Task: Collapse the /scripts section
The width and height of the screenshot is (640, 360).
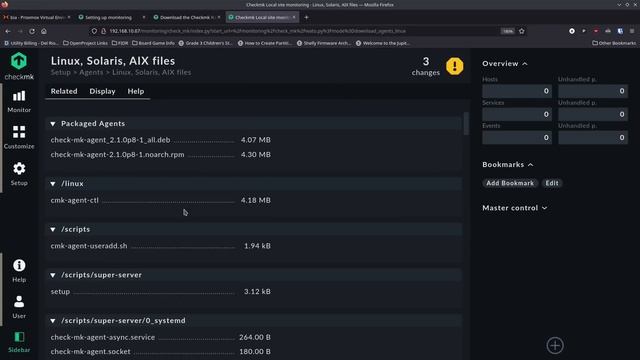Action: click(53, 229)
